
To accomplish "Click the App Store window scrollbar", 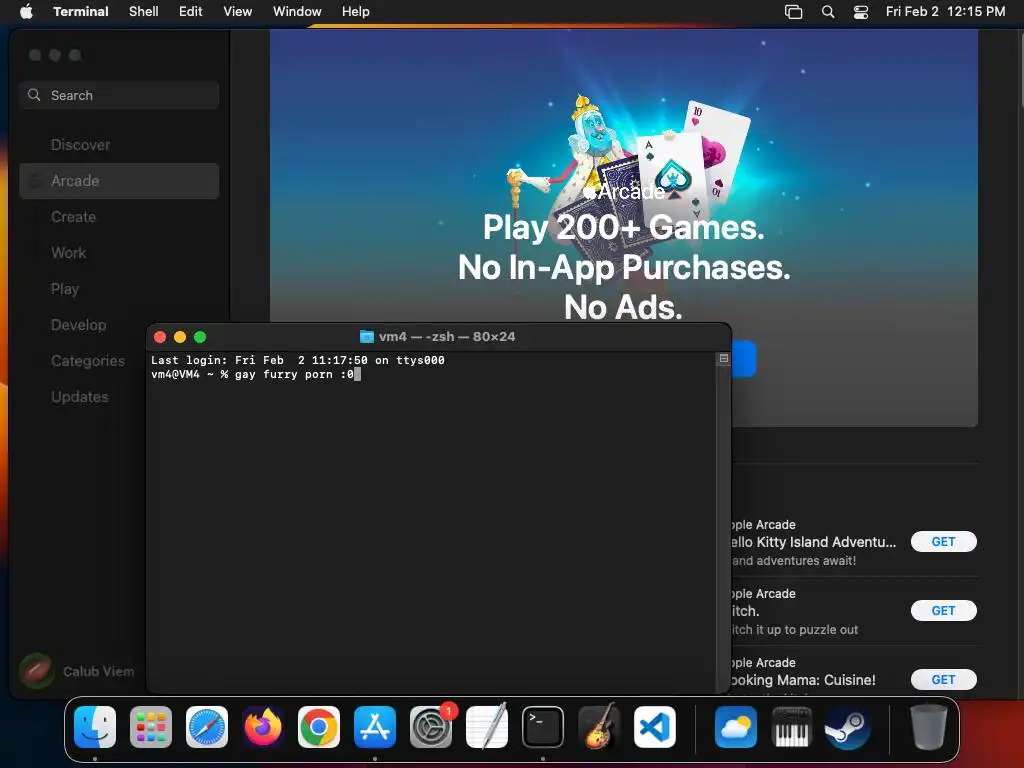I will click(x=1020, y=69).
